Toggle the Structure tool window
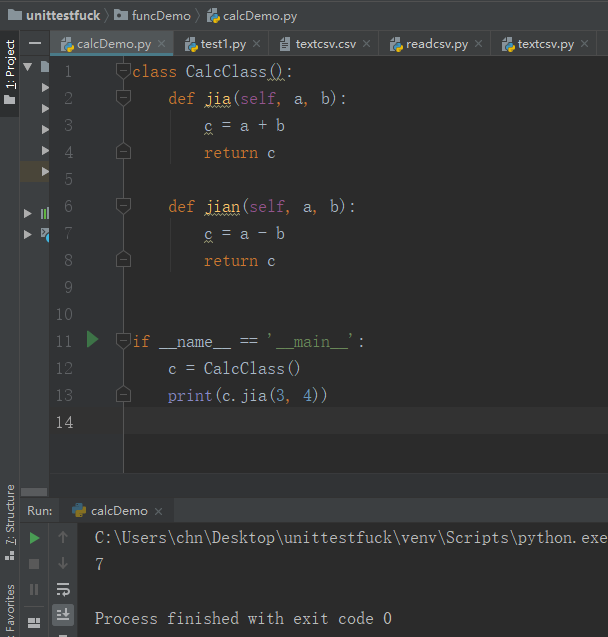Image resolution: width=608 pixels, height=637 pixels. tap(10, 522)
